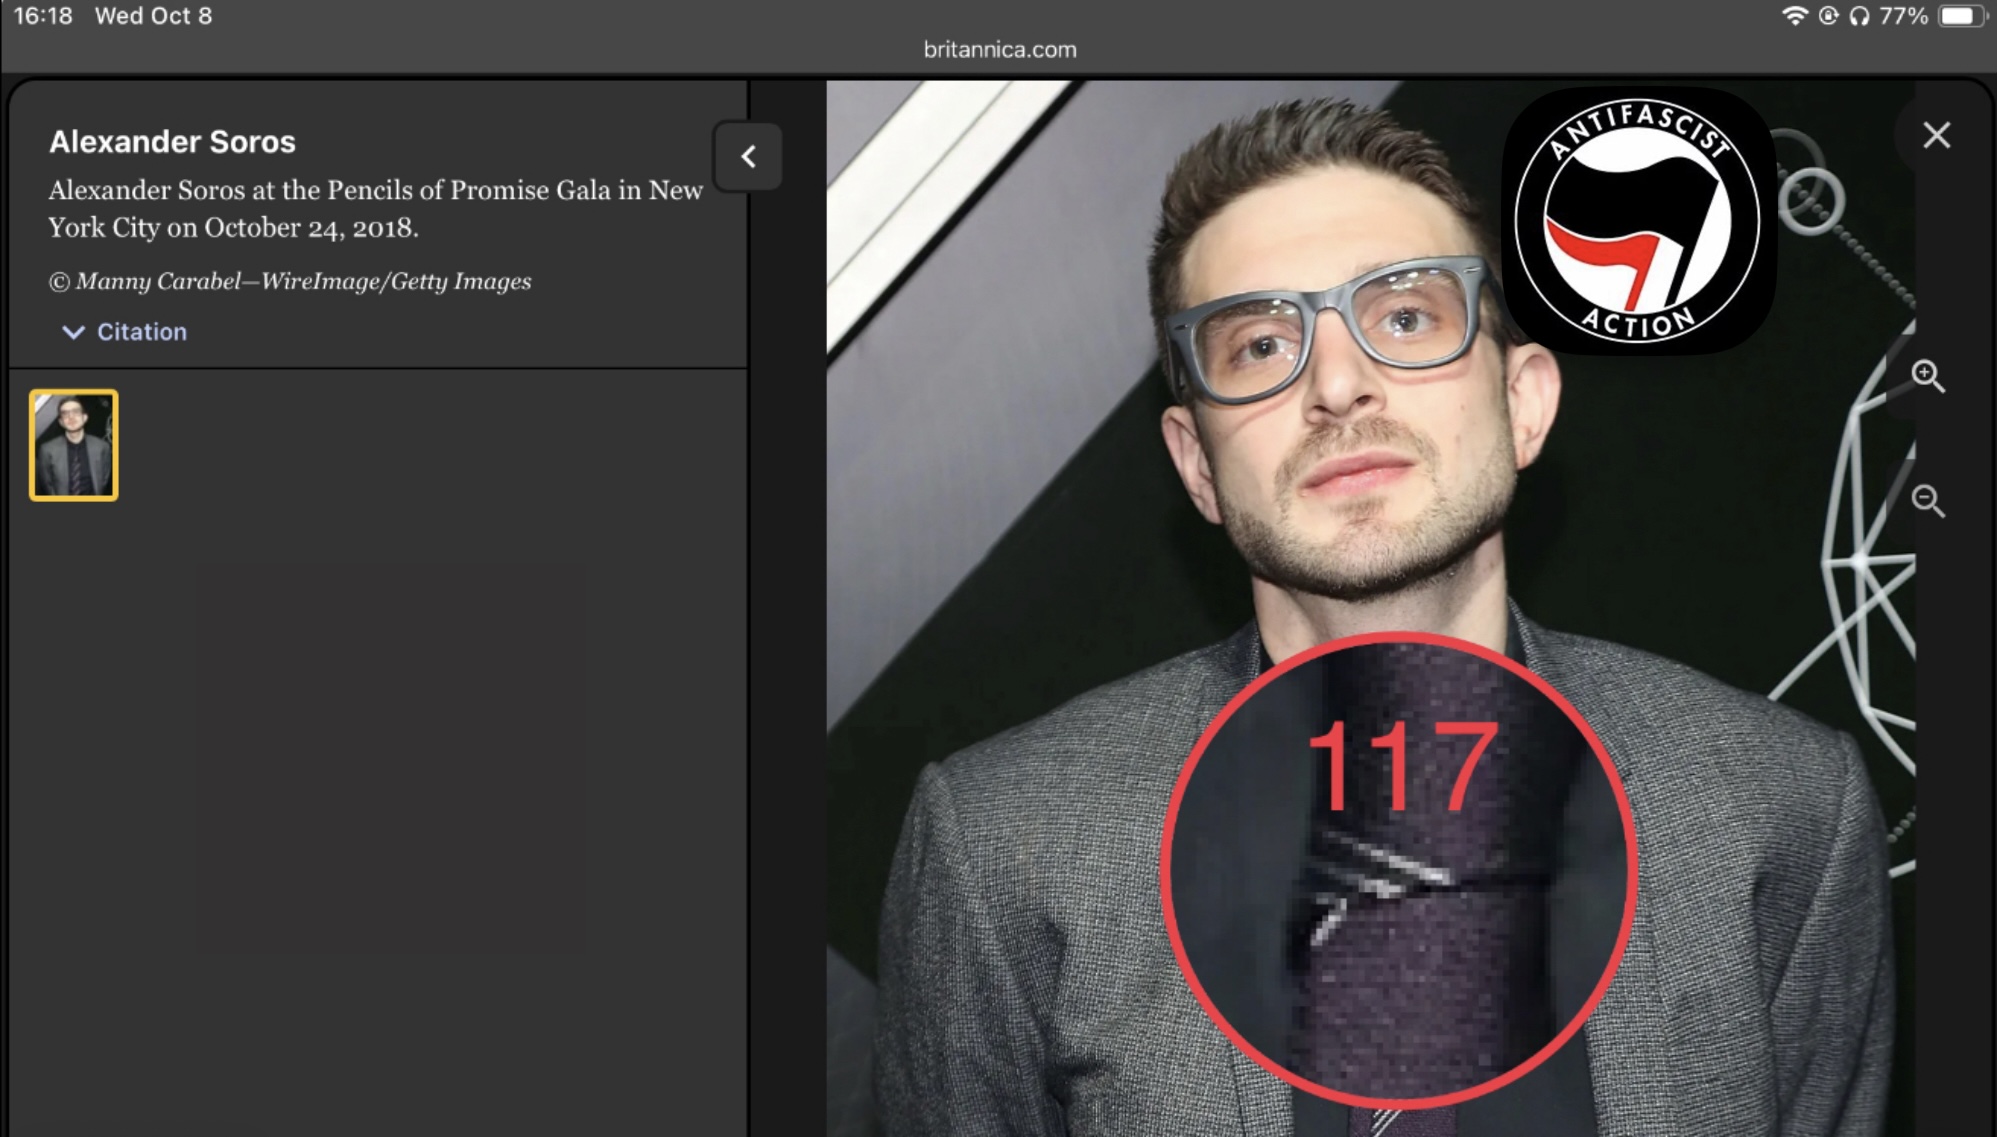The width and height of the screenshot is (1997, 1137).
Task: Zoom out of the photo
Action: tap(1928, 500)
